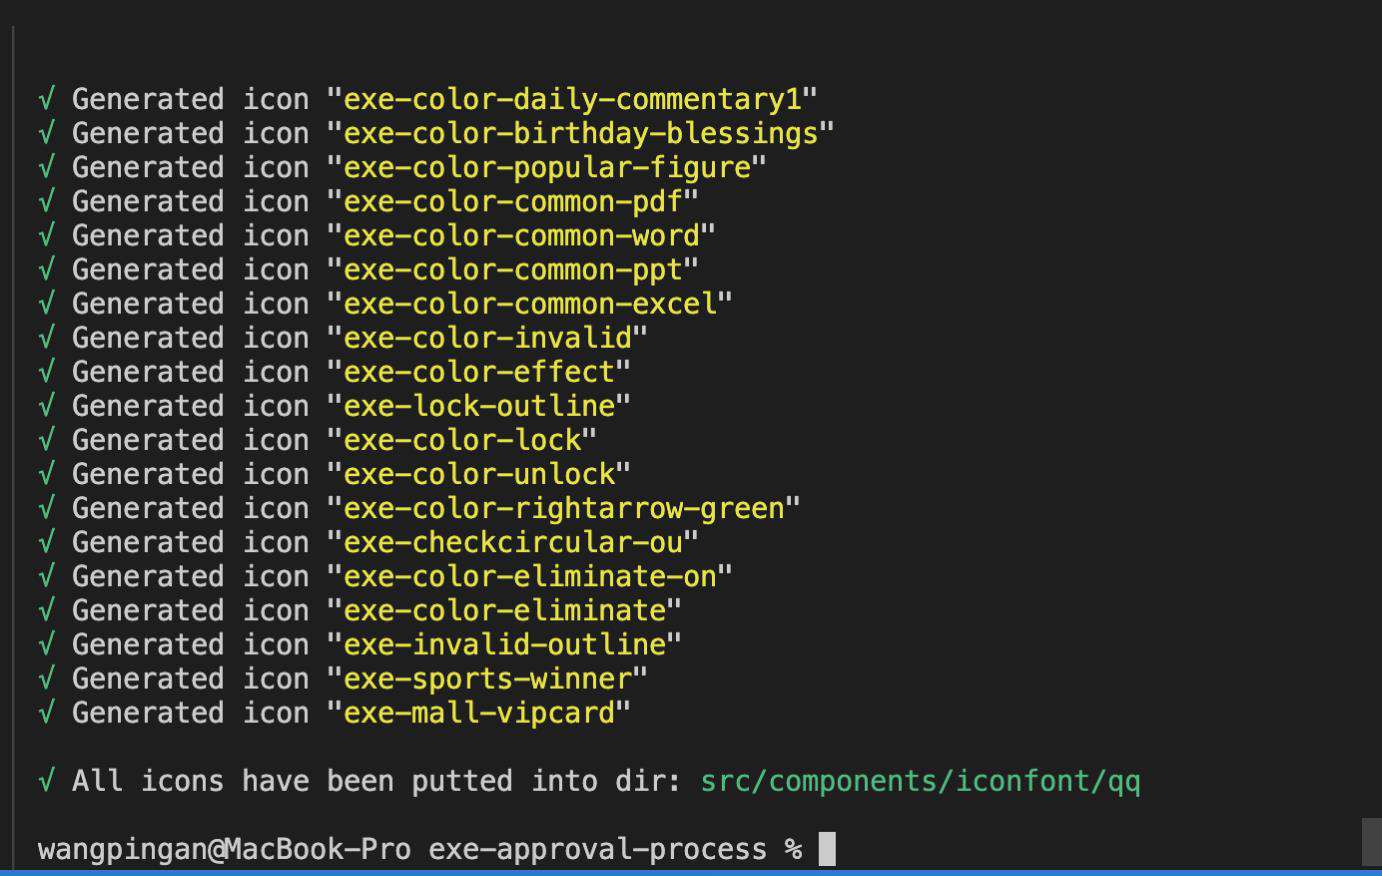Click the "exe-color-common-pdf" text

click(x=513, y=202)
